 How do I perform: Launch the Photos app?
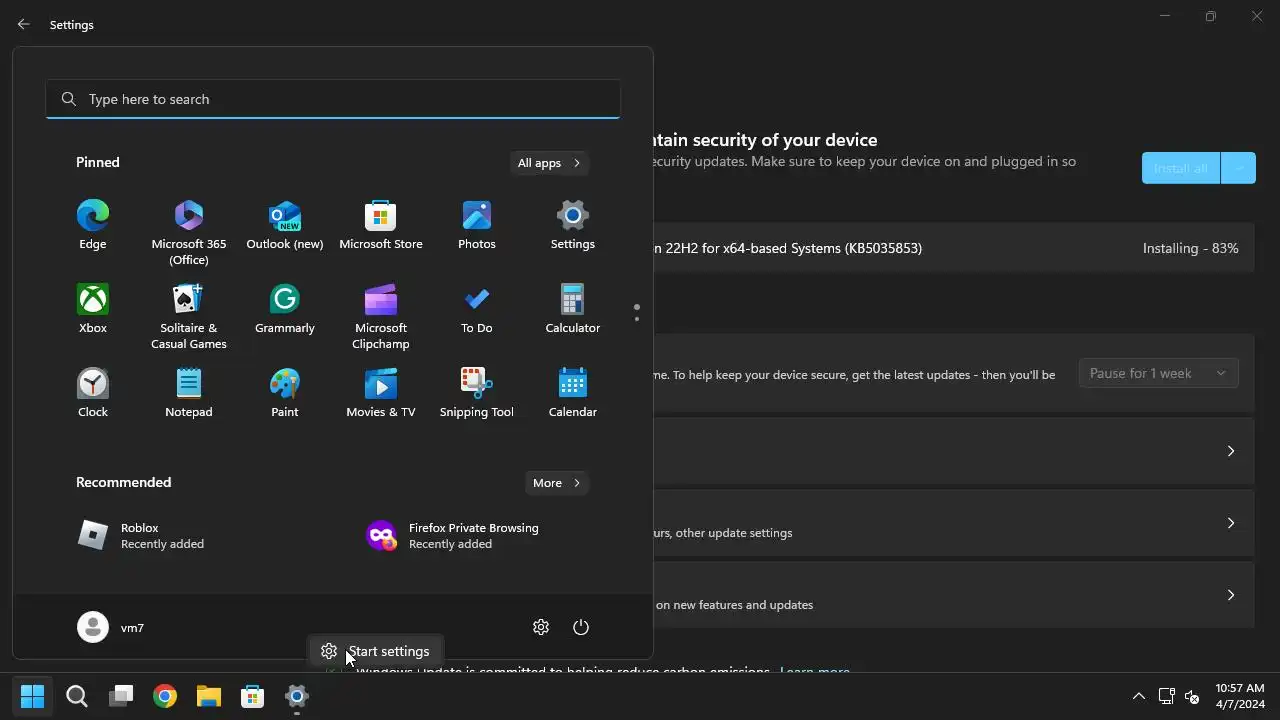click(477, 225)
